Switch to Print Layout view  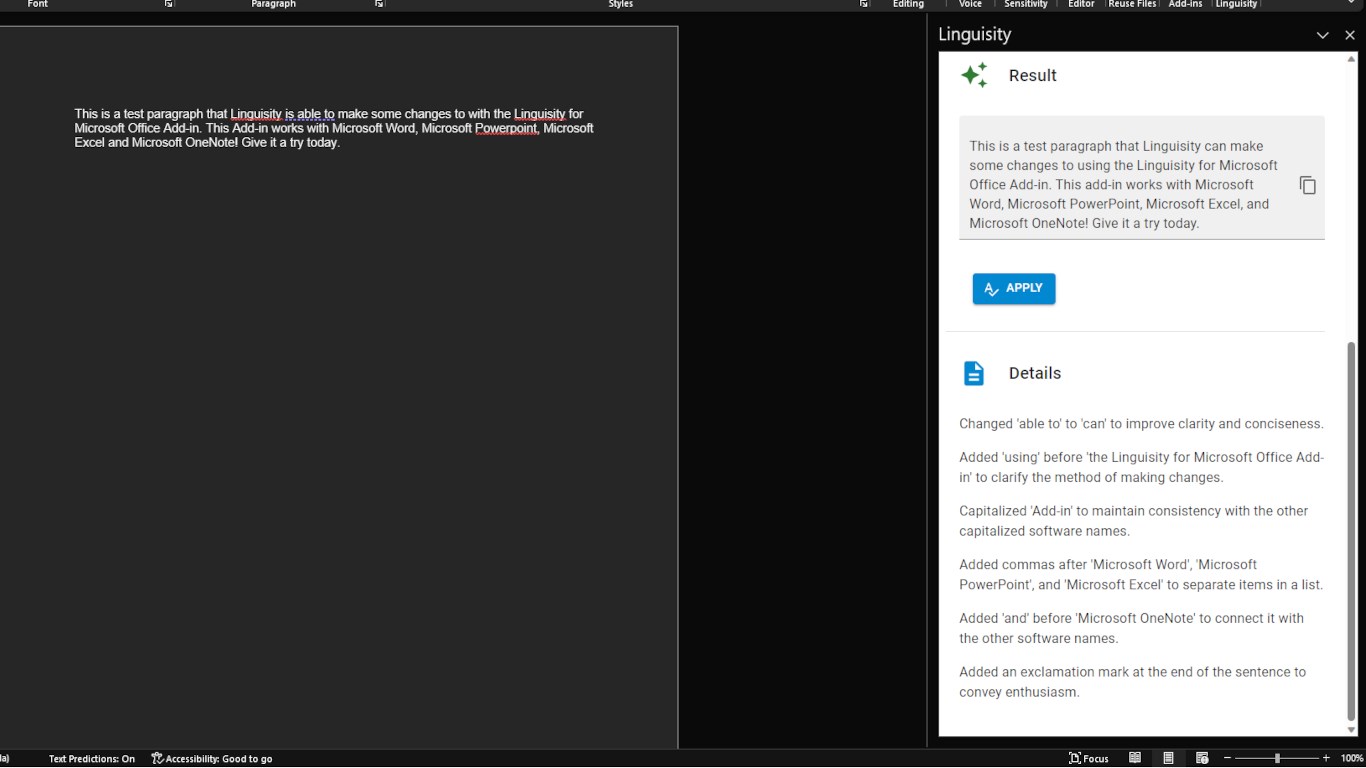1168,758
